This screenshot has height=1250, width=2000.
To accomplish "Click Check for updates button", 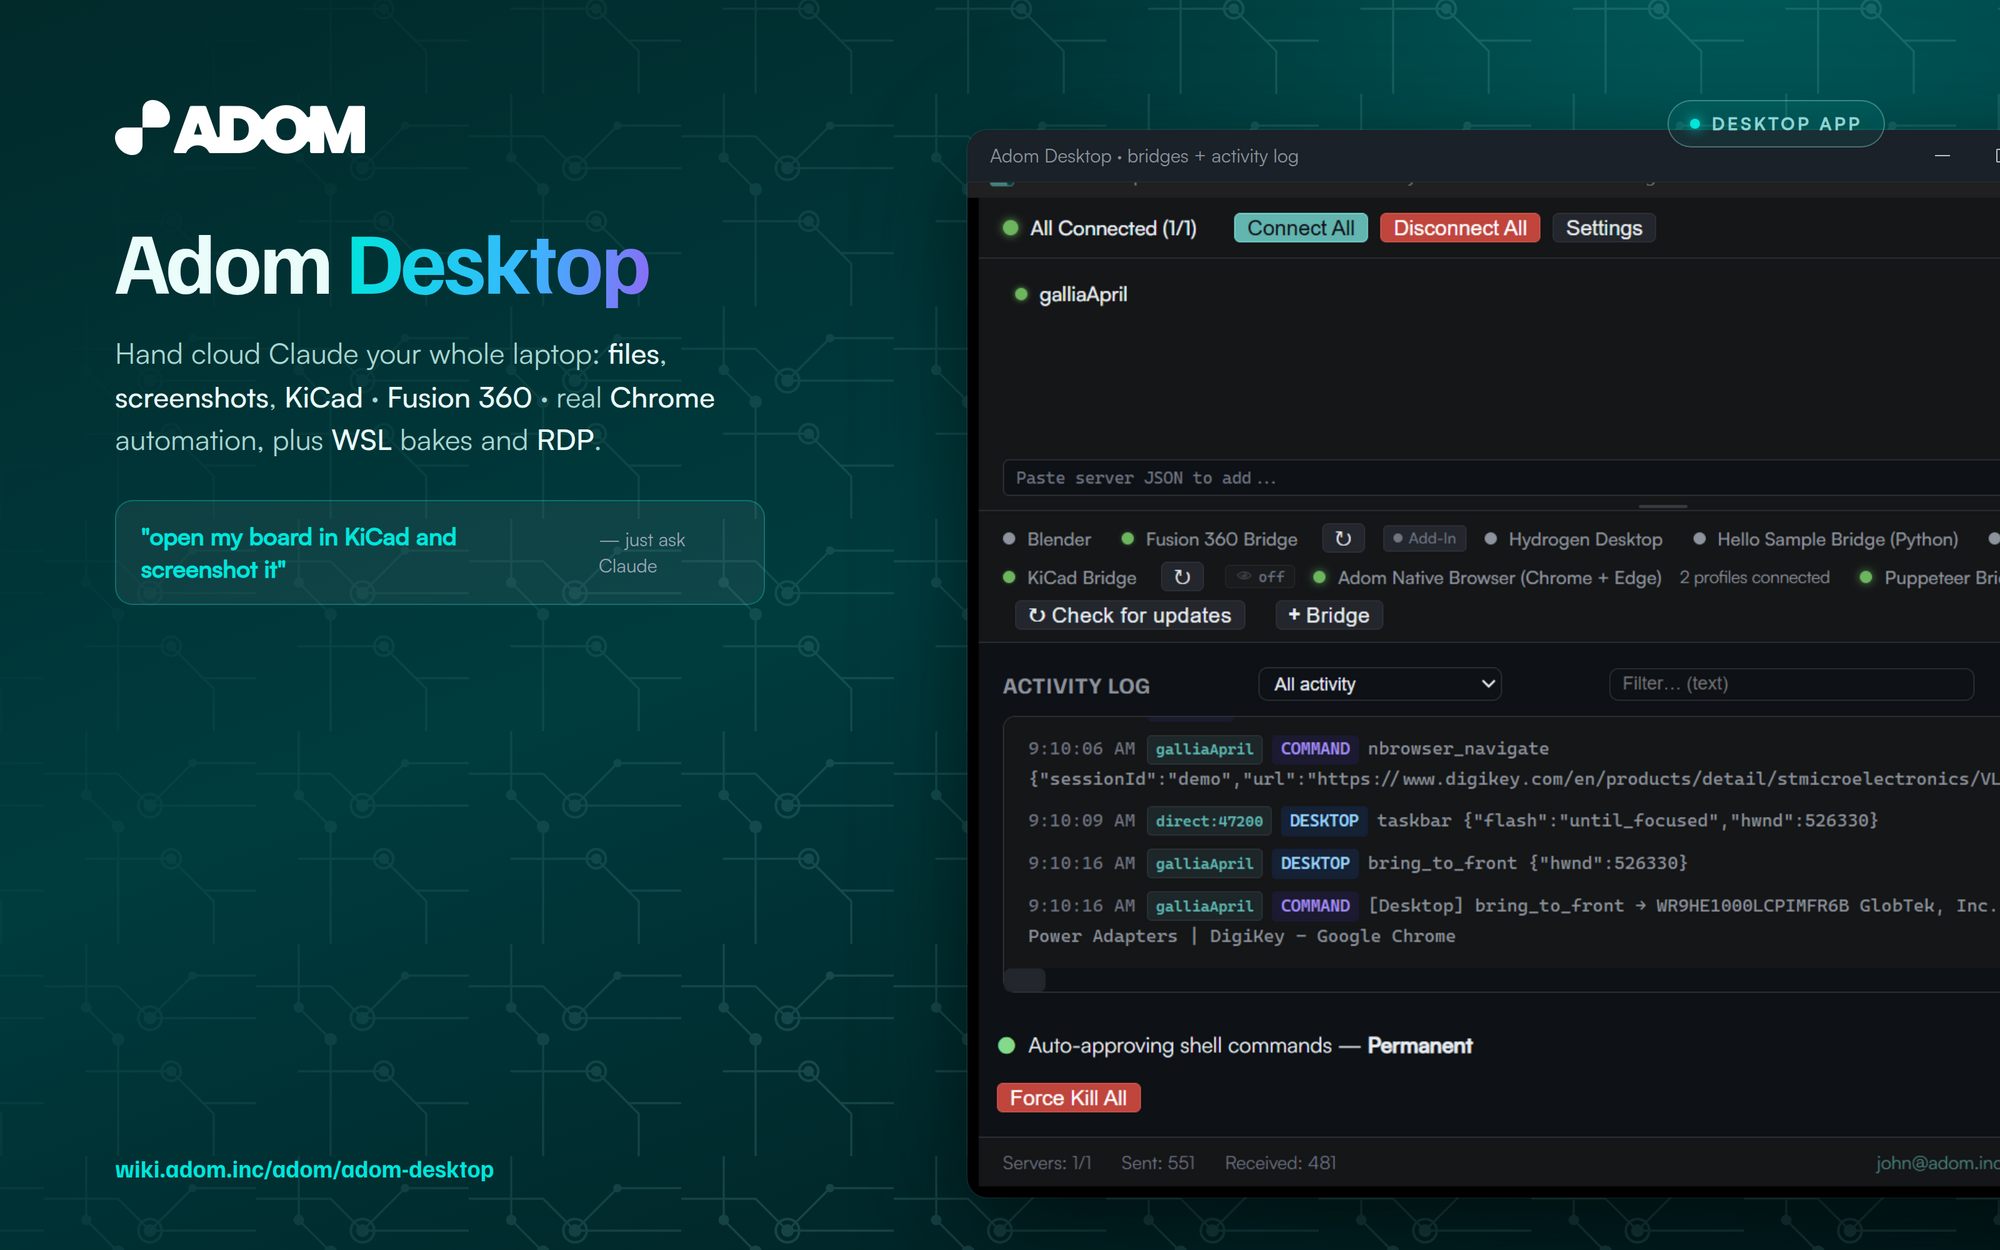I will pos(1130,615).
